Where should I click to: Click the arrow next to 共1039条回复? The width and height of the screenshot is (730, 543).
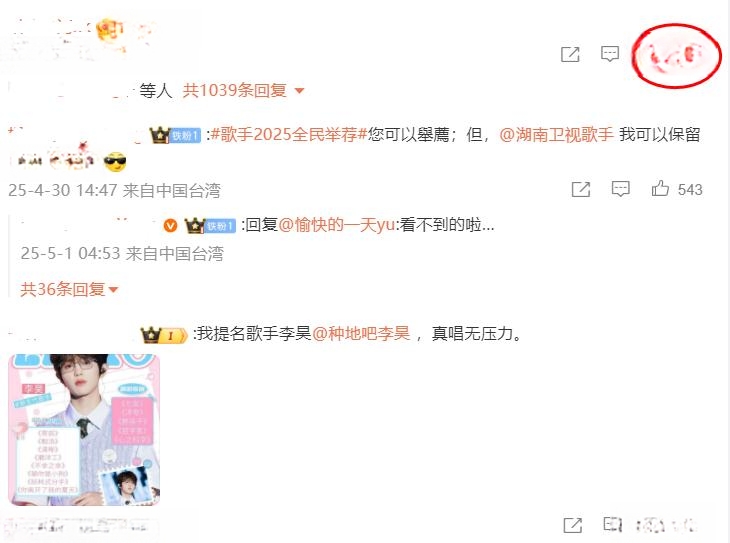pos(299,90)
